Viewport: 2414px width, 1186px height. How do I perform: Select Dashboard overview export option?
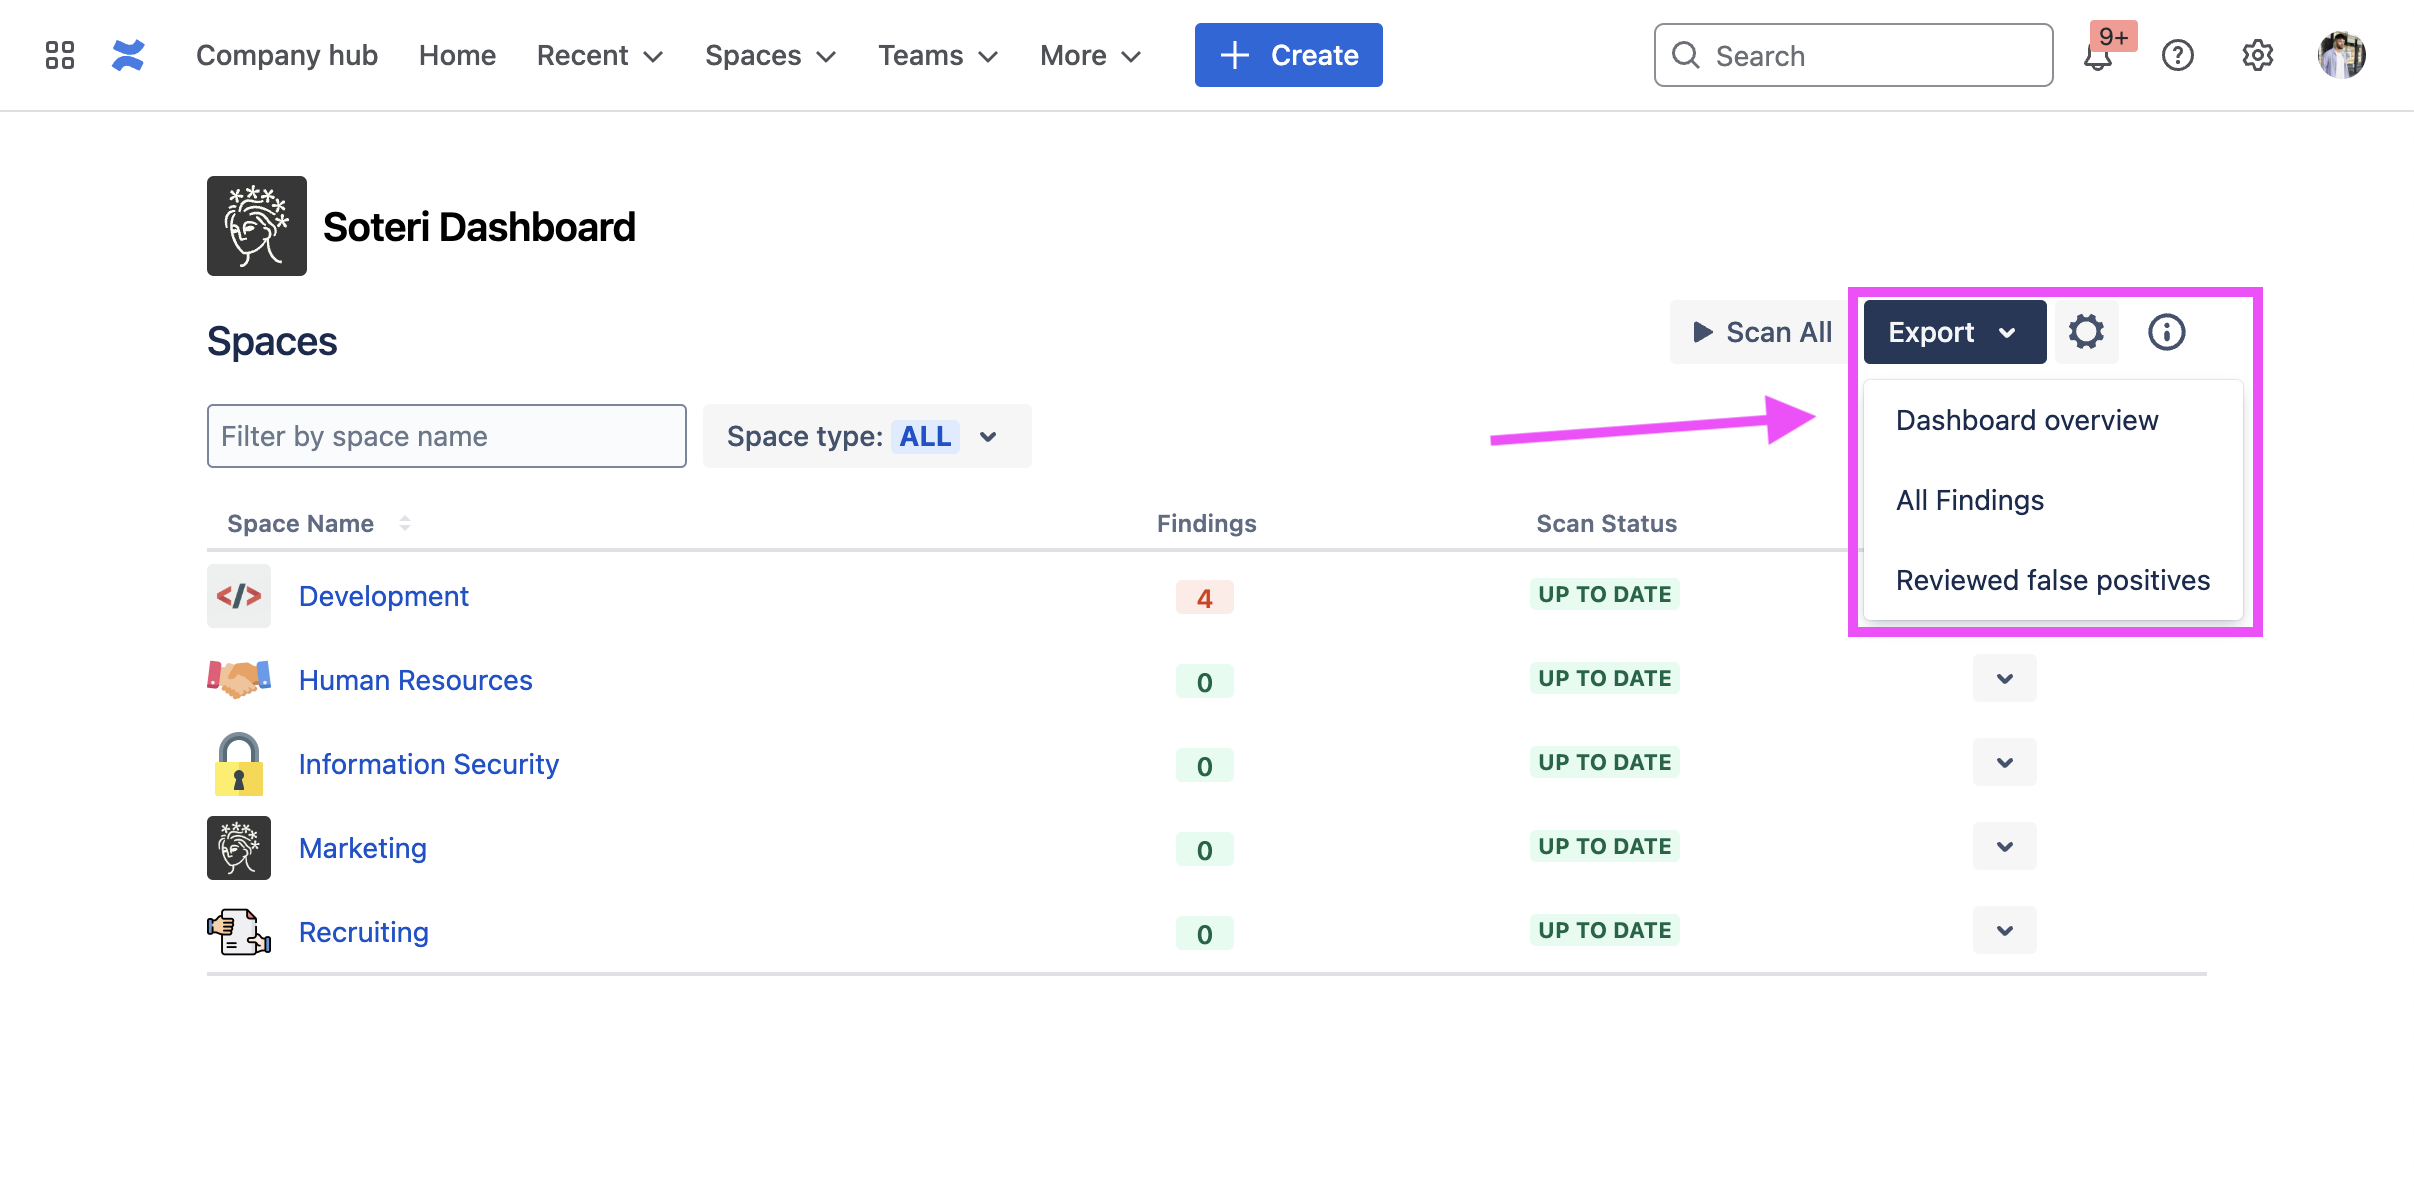tap(2026, 420)
